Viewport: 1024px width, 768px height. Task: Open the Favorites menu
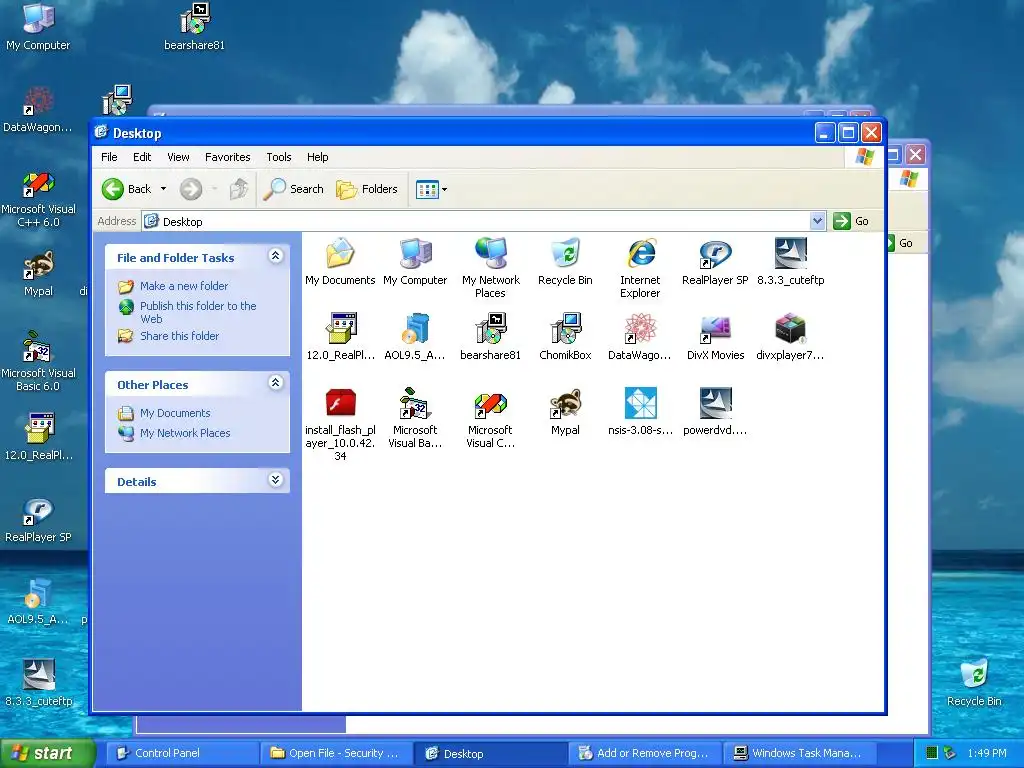point(227,157)
